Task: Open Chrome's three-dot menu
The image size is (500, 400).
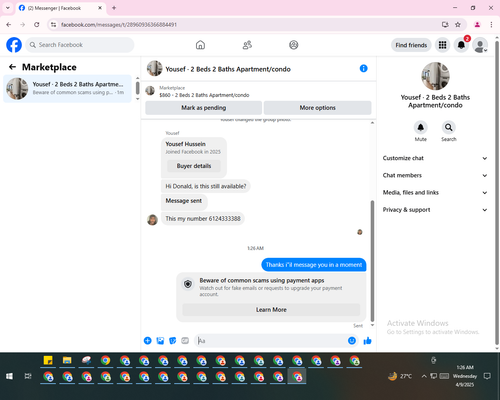Action: point(491,25)
